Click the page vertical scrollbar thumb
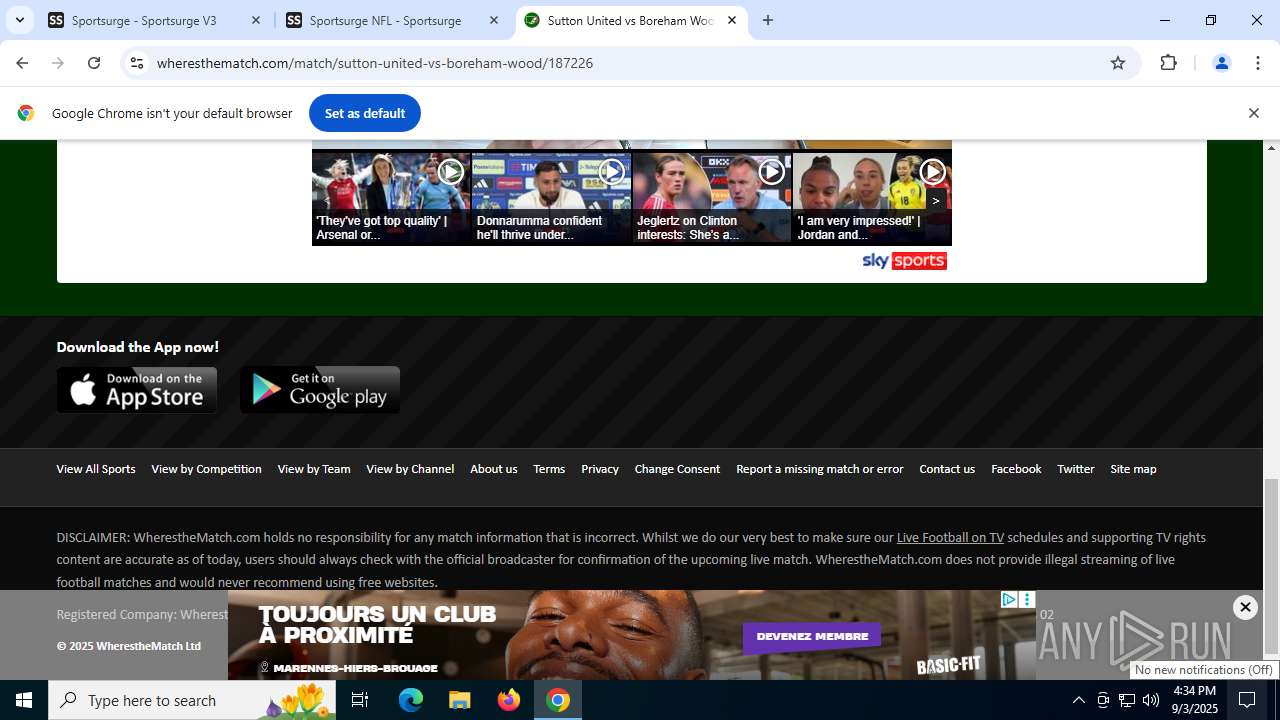The height and width of the screenshot is (720, 1280). (1272, 565)
